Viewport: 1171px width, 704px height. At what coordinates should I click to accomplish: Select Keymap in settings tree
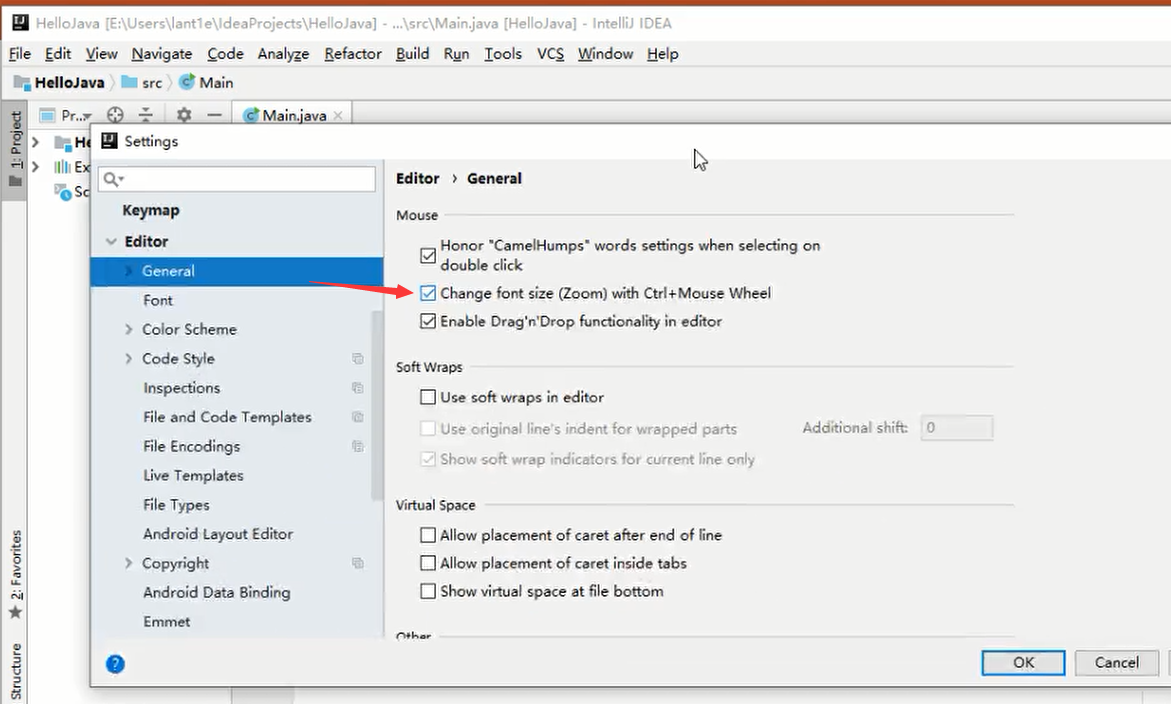[151, 211]
